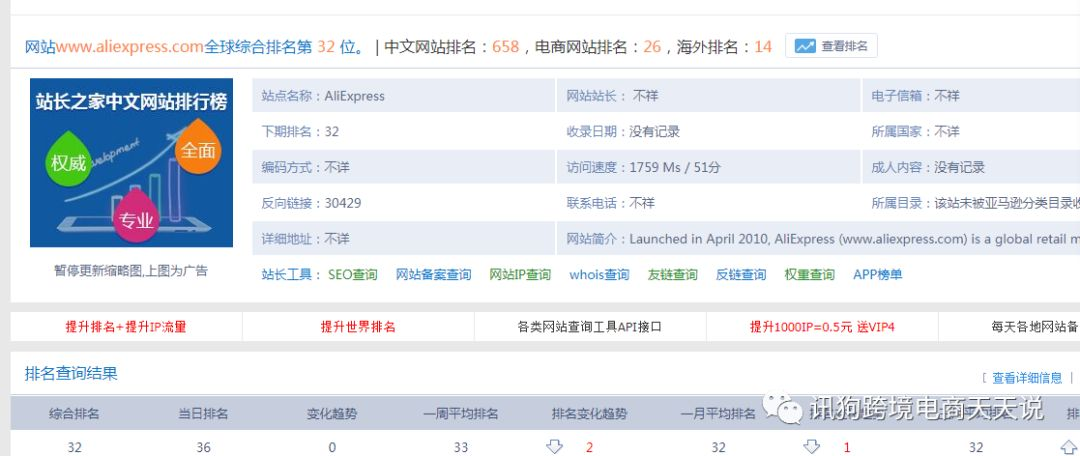The height and width of the screenshot is (456, 1080).
Task: Click the 一周平均排名 value 33
Action: click(461, 447)
